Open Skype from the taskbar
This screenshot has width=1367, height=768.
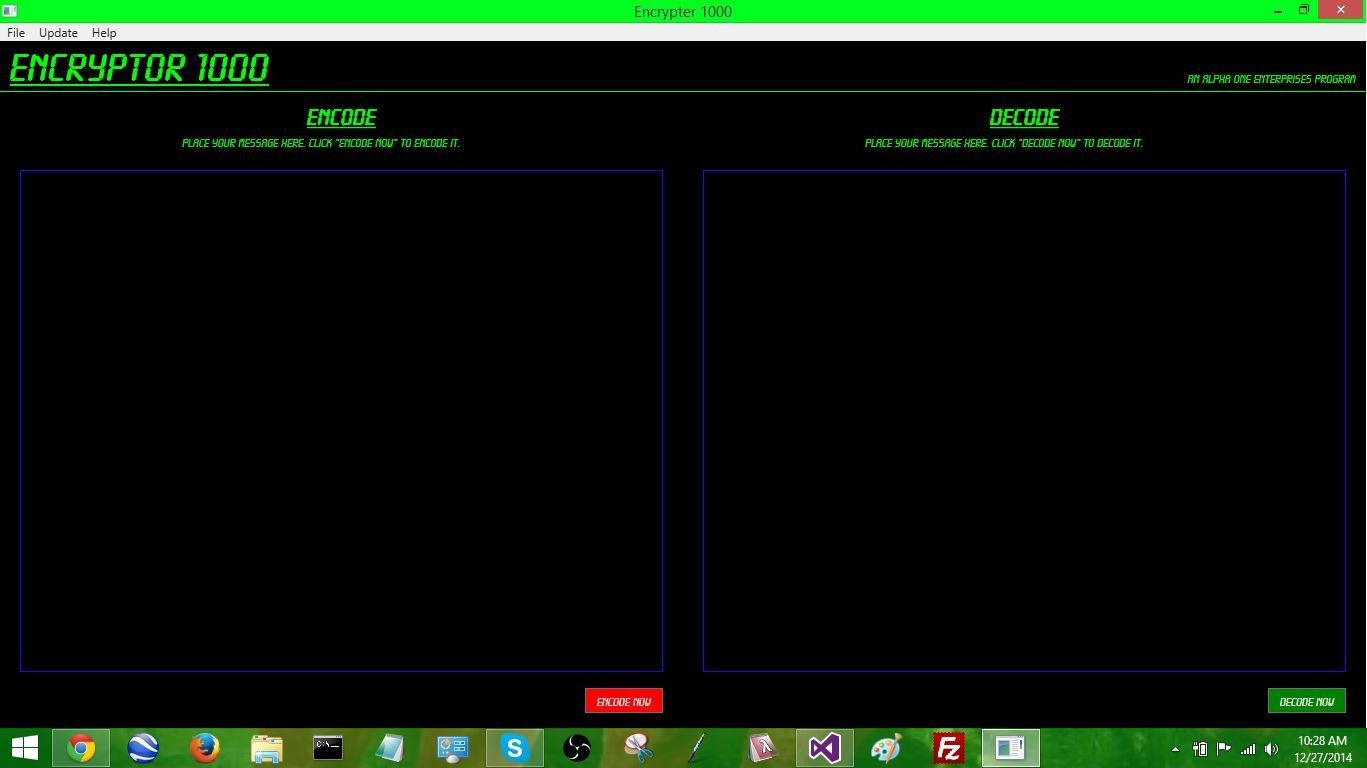point(515,747)
